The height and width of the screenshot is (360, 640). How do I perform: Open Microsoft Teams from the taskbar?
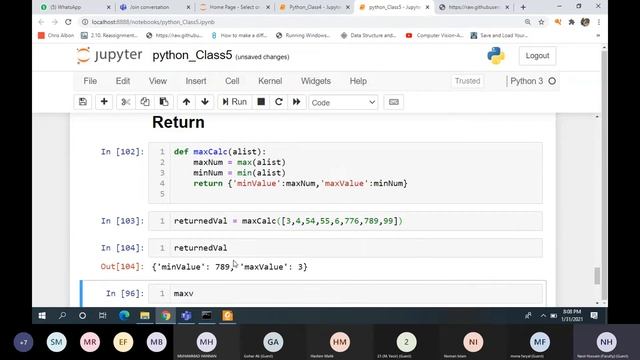pos(186,316)
